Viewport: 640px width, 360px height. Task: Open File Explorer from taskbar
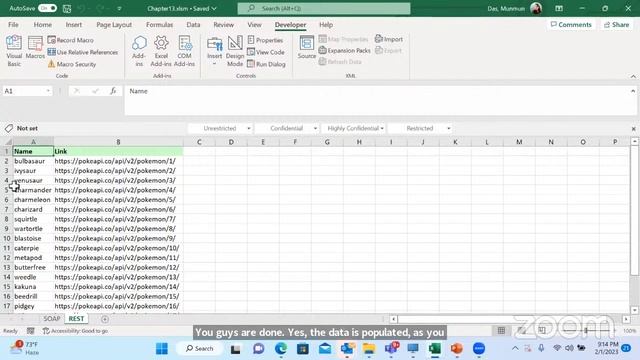(369, 349)
